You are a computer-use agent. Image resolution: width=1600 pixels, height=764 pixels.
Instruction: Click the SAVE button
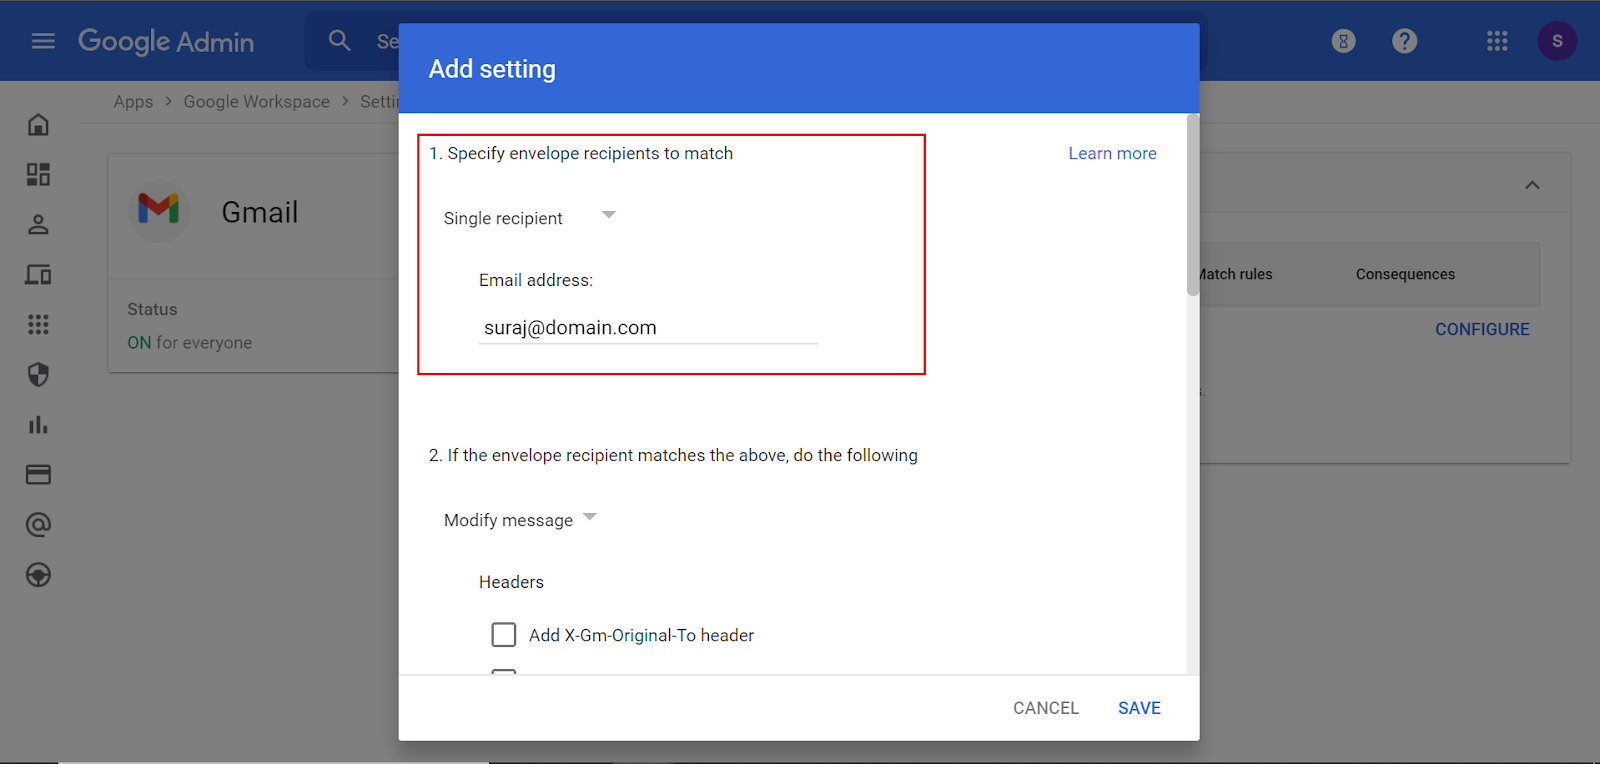click(x=1139, y=708)
